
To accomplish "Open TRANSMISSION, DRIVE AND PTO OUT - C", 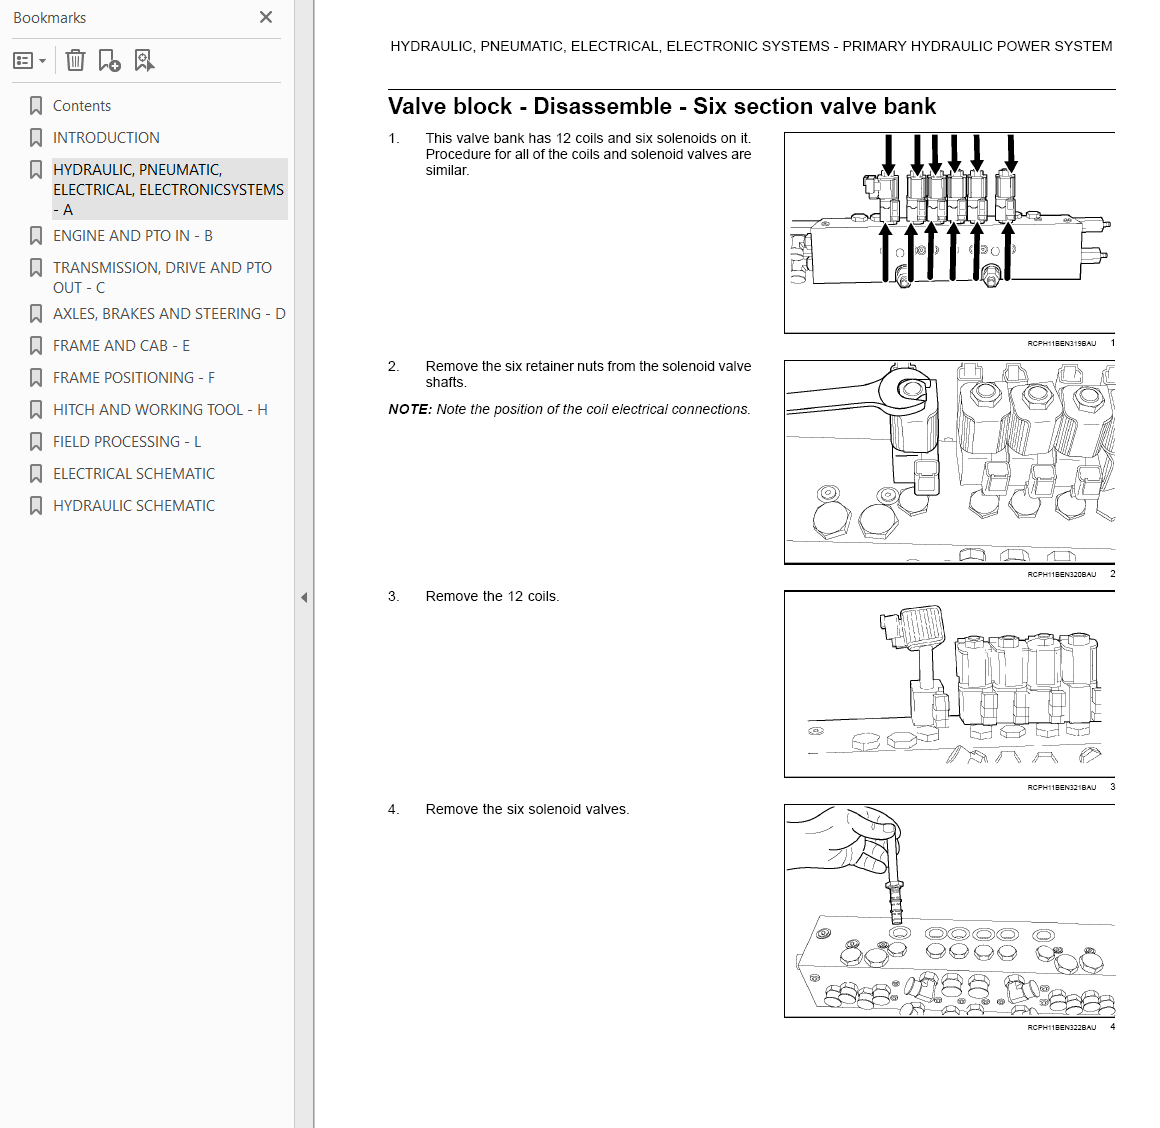I will point(162,277).
